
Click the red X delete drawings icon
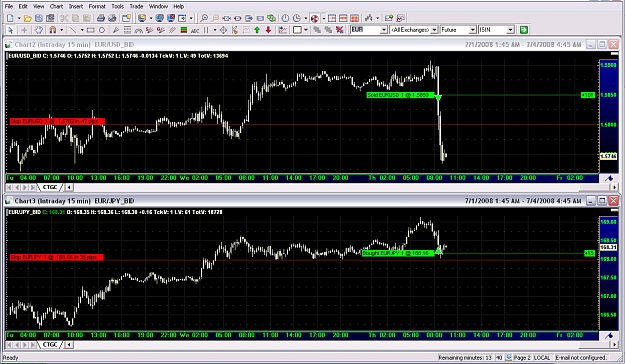pos(340,30)
